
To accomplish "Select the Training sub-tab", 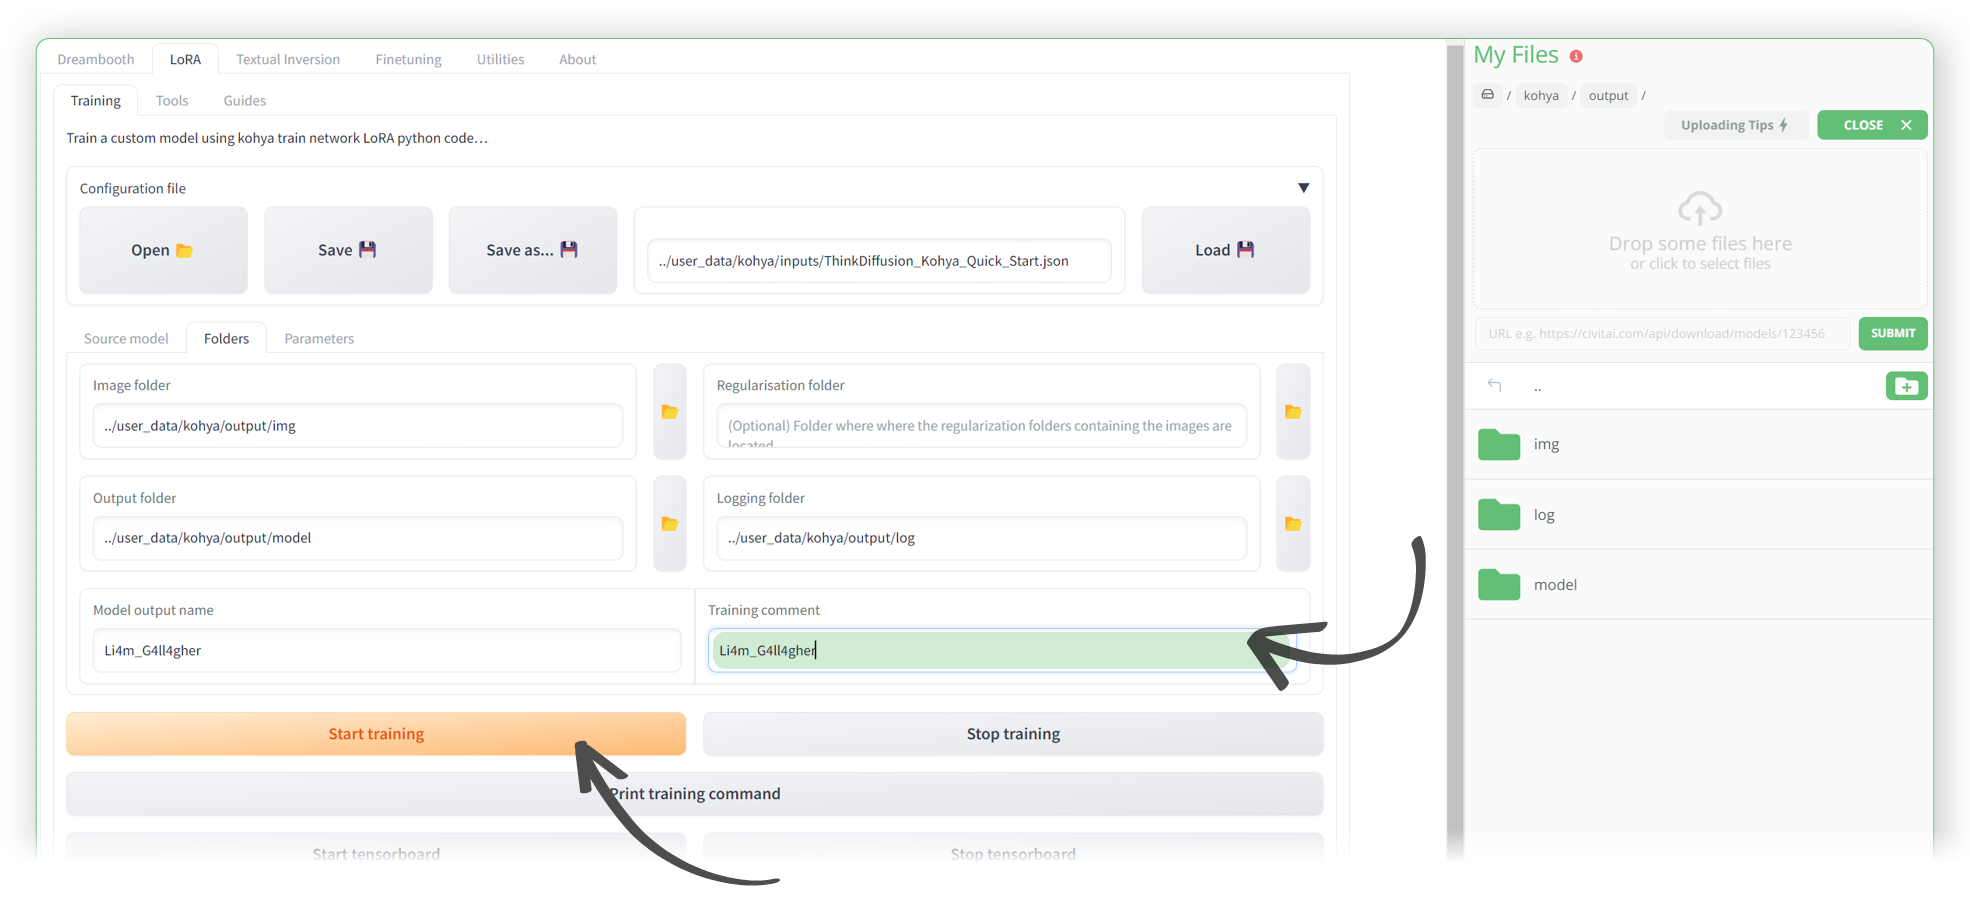I will [x=95, y=100].
